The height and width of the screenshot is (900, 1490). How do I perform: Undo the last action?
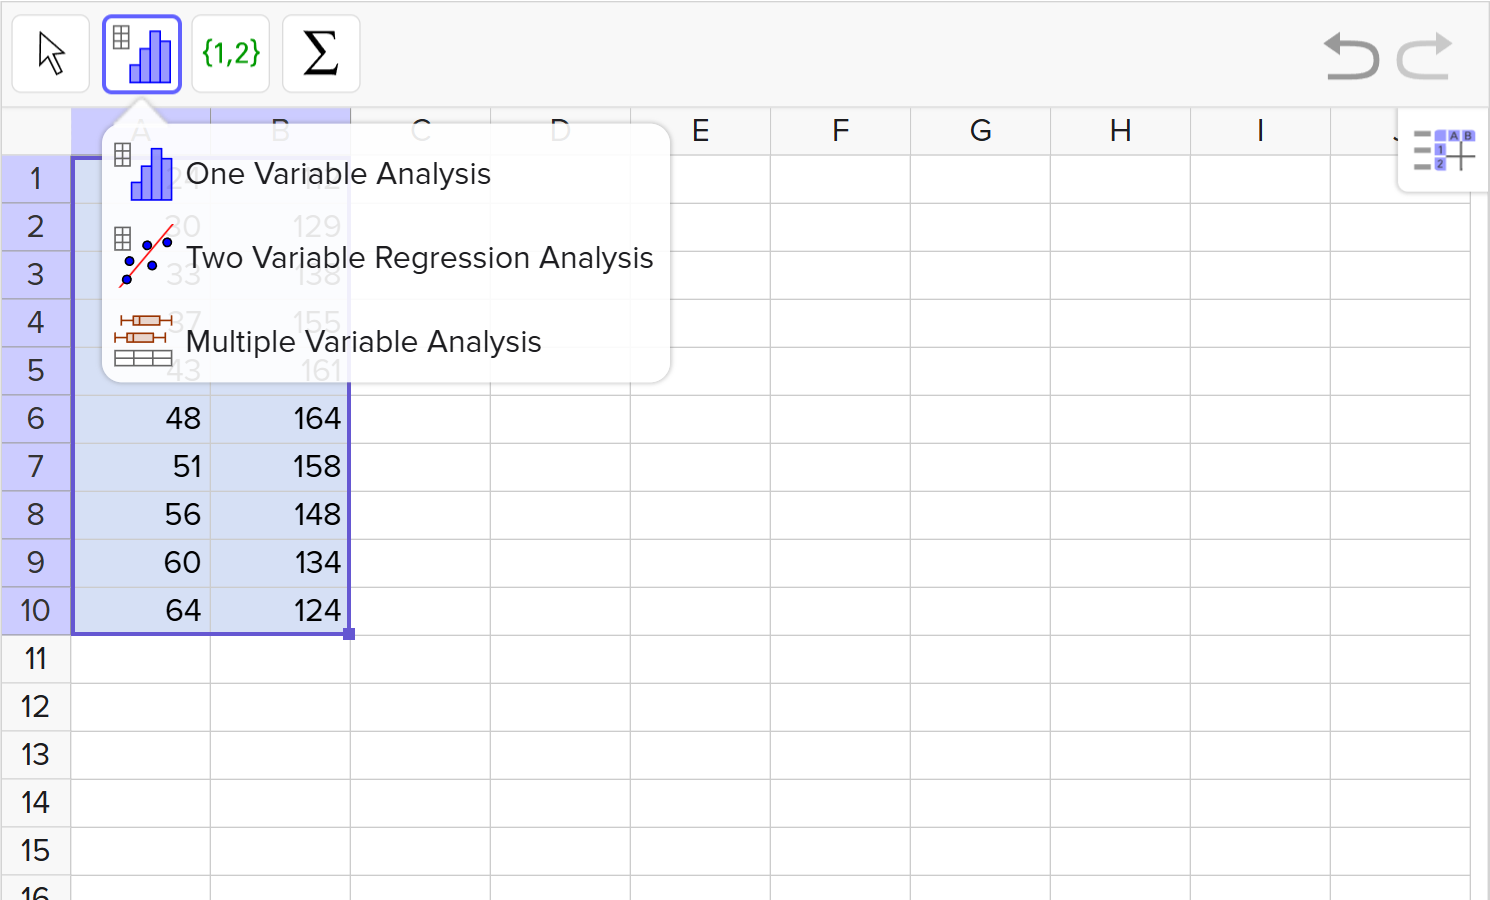[1351, 56]
